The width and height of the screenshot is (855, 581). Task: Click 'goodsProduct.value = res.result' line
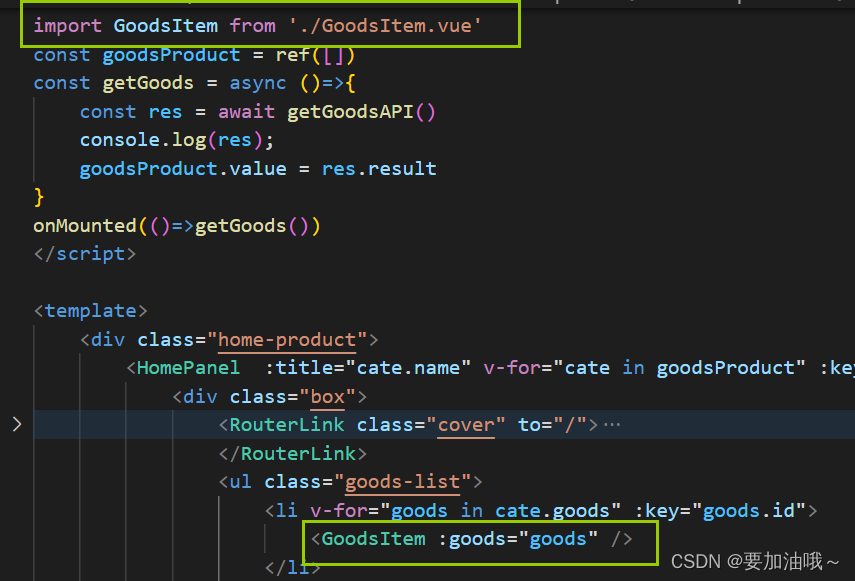click(x=258, y=168)
